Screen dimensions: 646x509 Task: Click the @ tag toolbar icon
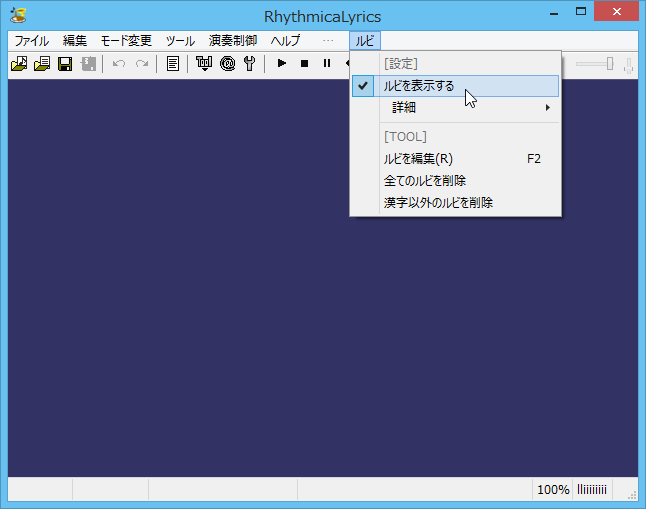(227, 63)
